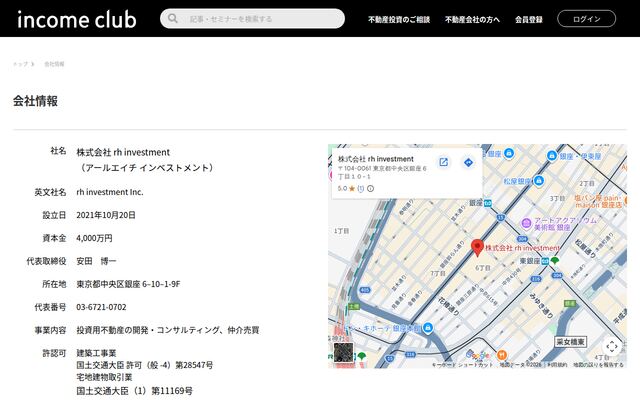Focus the article and seminar search field

(x=252, y=18)
